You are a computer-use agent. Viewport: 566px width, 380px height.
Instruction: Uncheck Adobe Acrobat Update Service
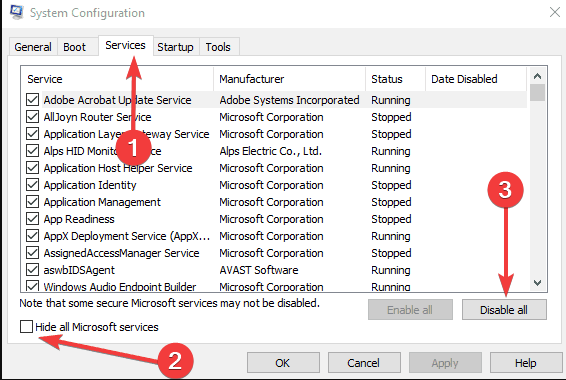(x=32, y=100)
